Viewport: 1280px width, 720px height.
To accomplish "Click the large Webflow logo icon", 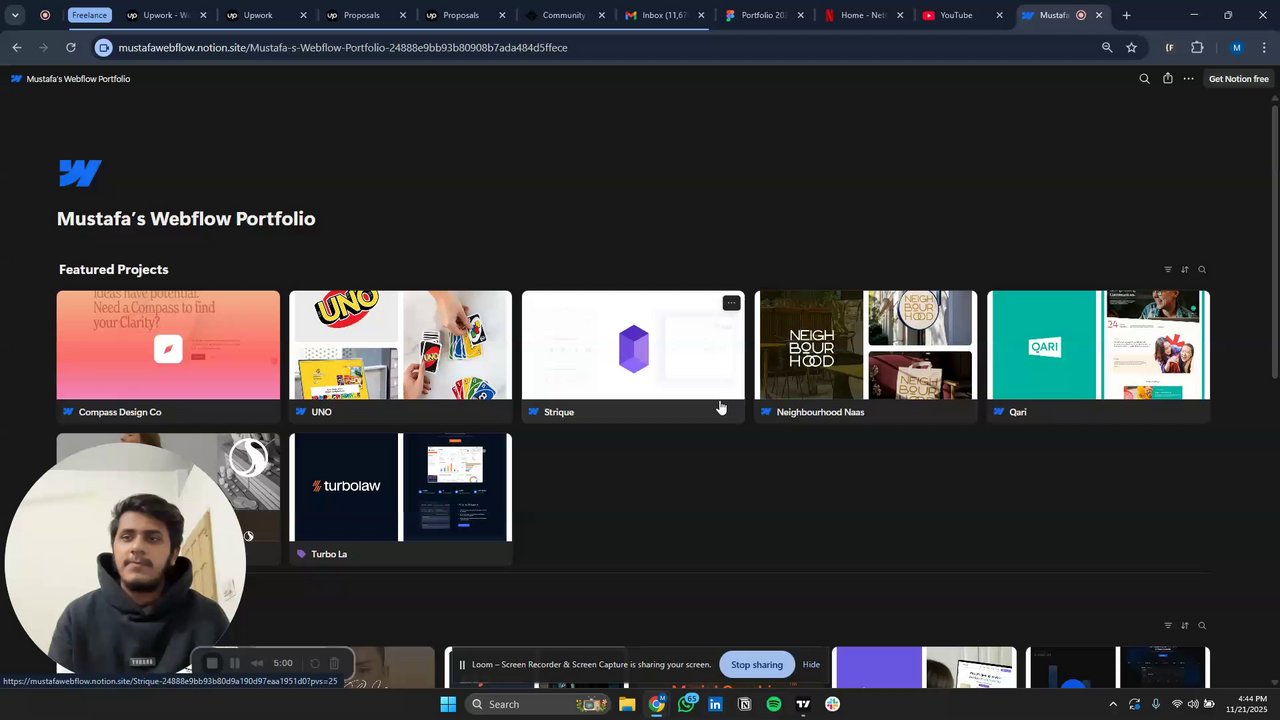I will coord(80,173).
